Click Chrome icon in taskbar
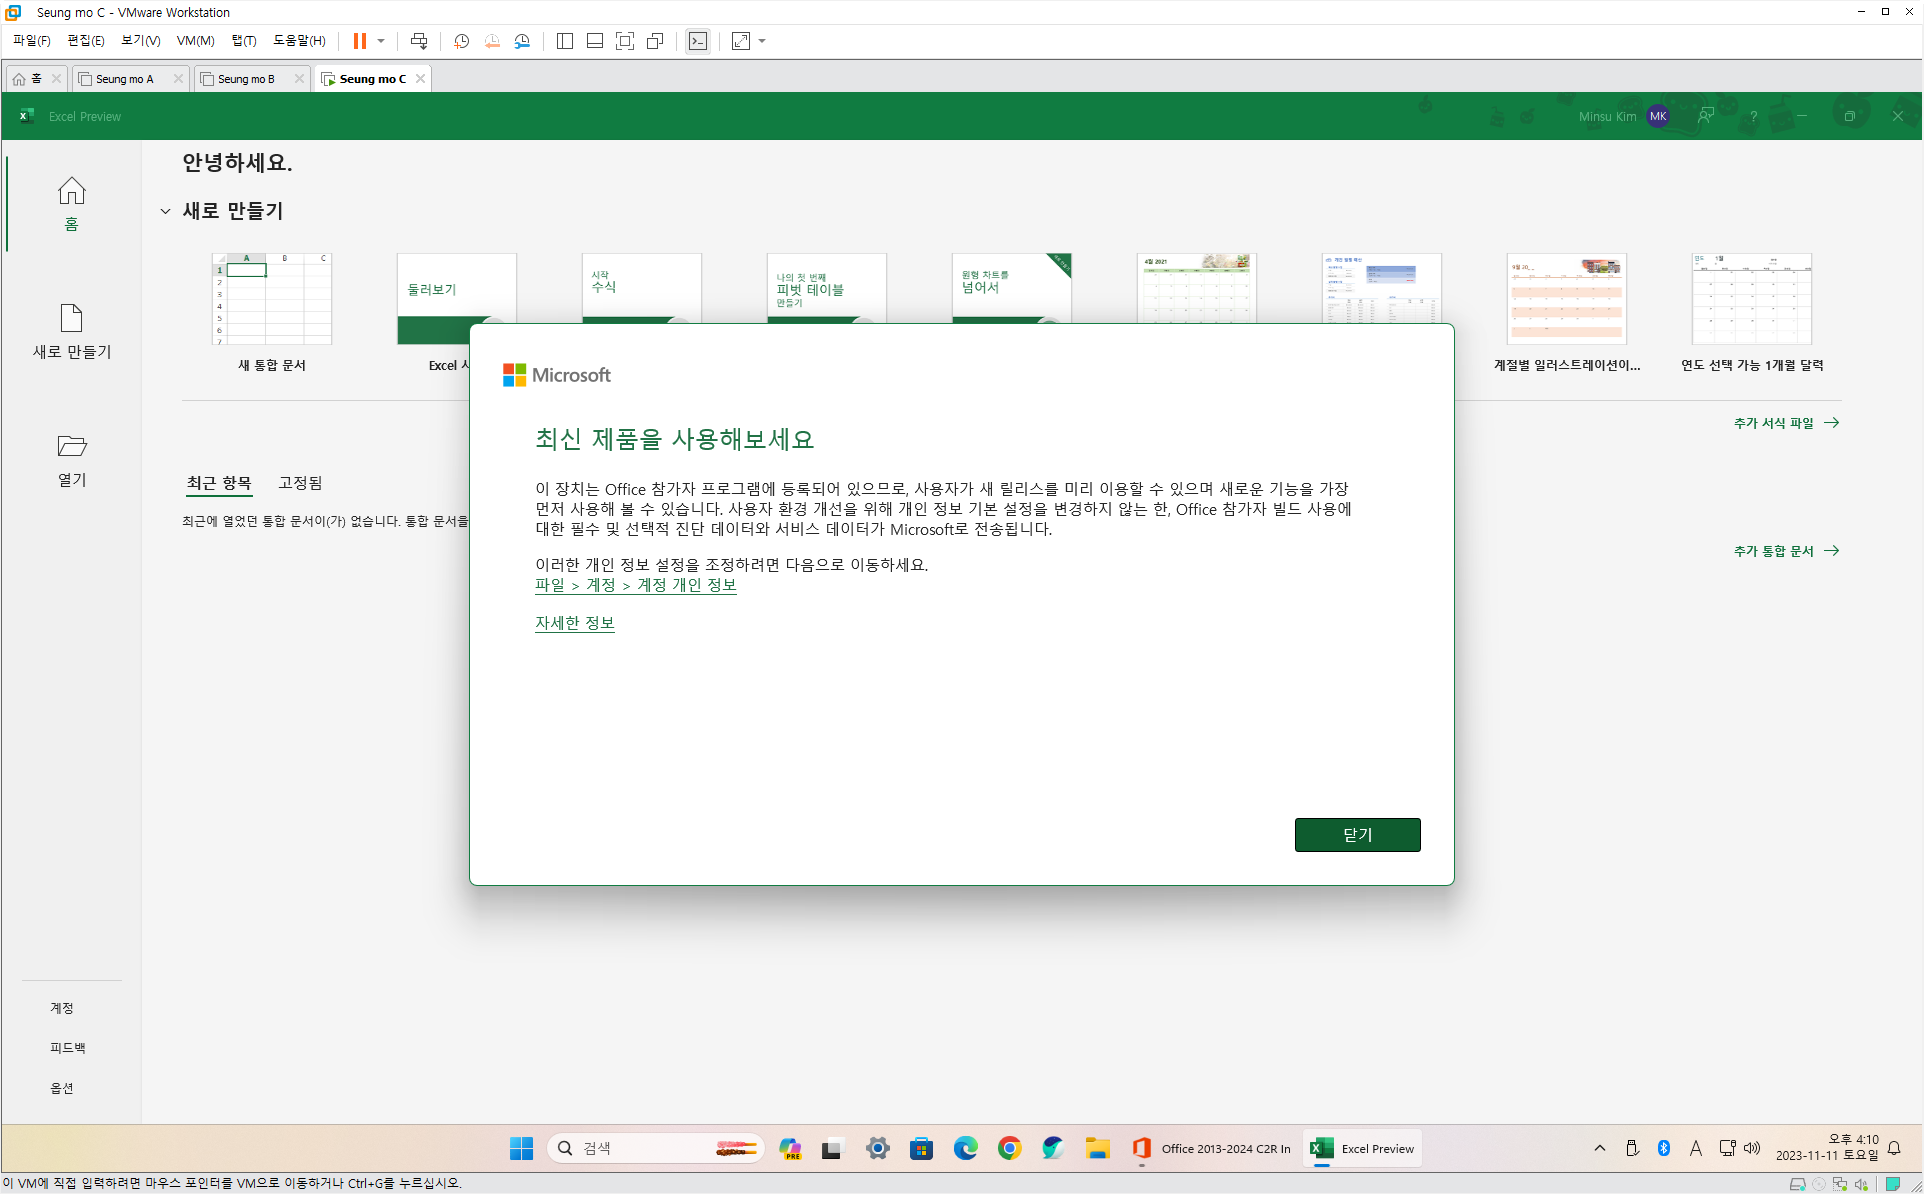 (x=1009, y=1148)
